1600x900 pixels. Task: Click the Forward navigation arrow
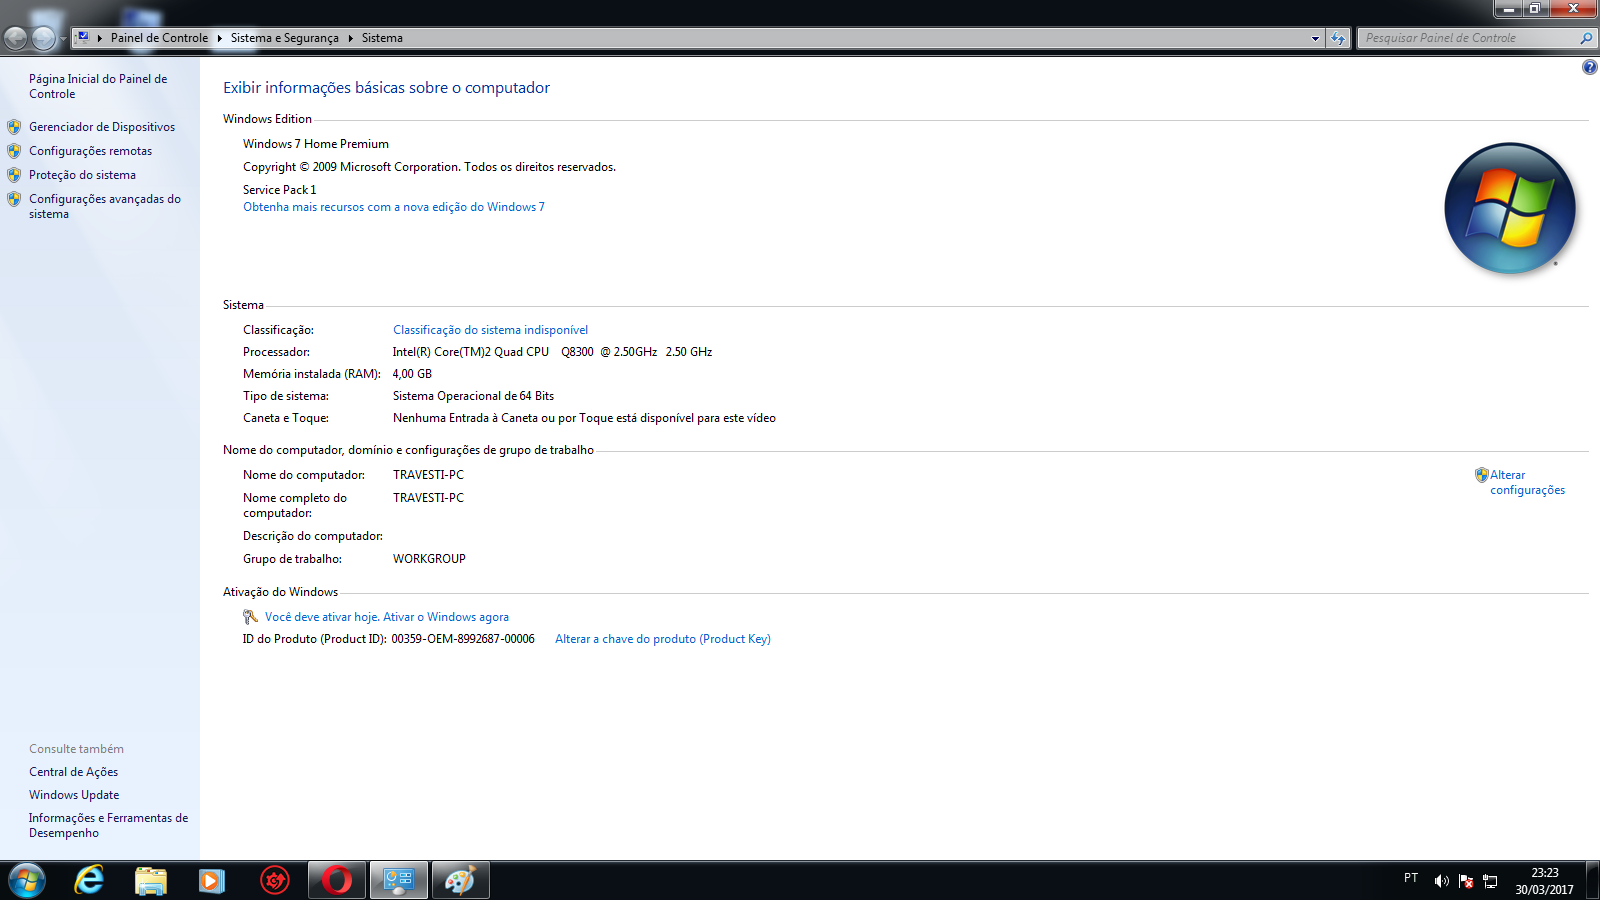(43, 38)
